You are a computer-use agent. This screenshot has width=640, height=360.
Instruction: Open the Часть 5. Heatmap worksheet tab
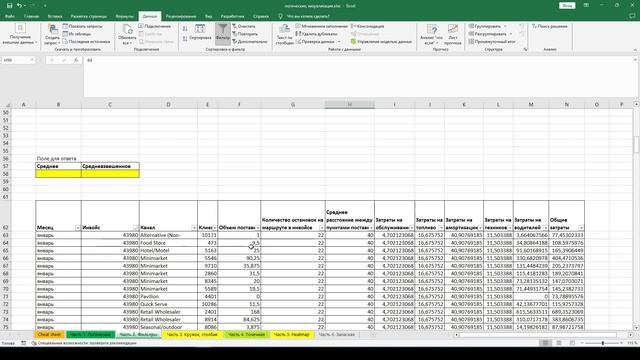[x=291, y=335]
